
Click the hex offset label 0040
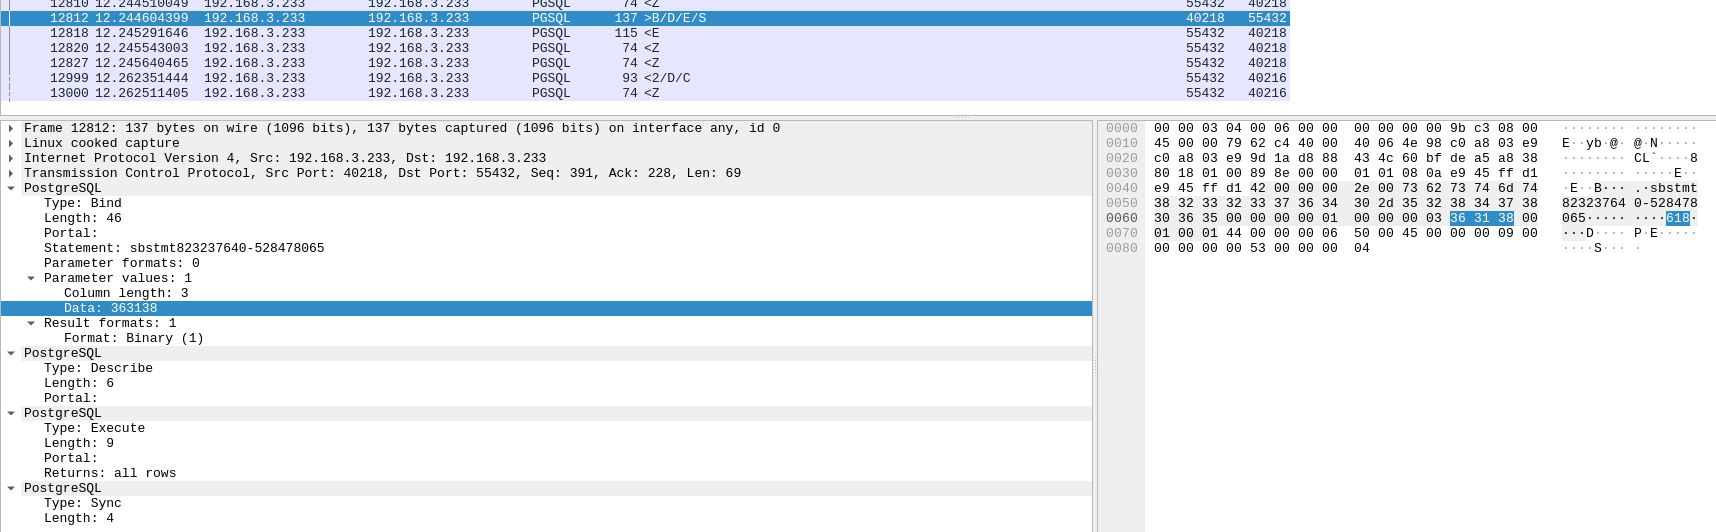tap(1122, 188)
